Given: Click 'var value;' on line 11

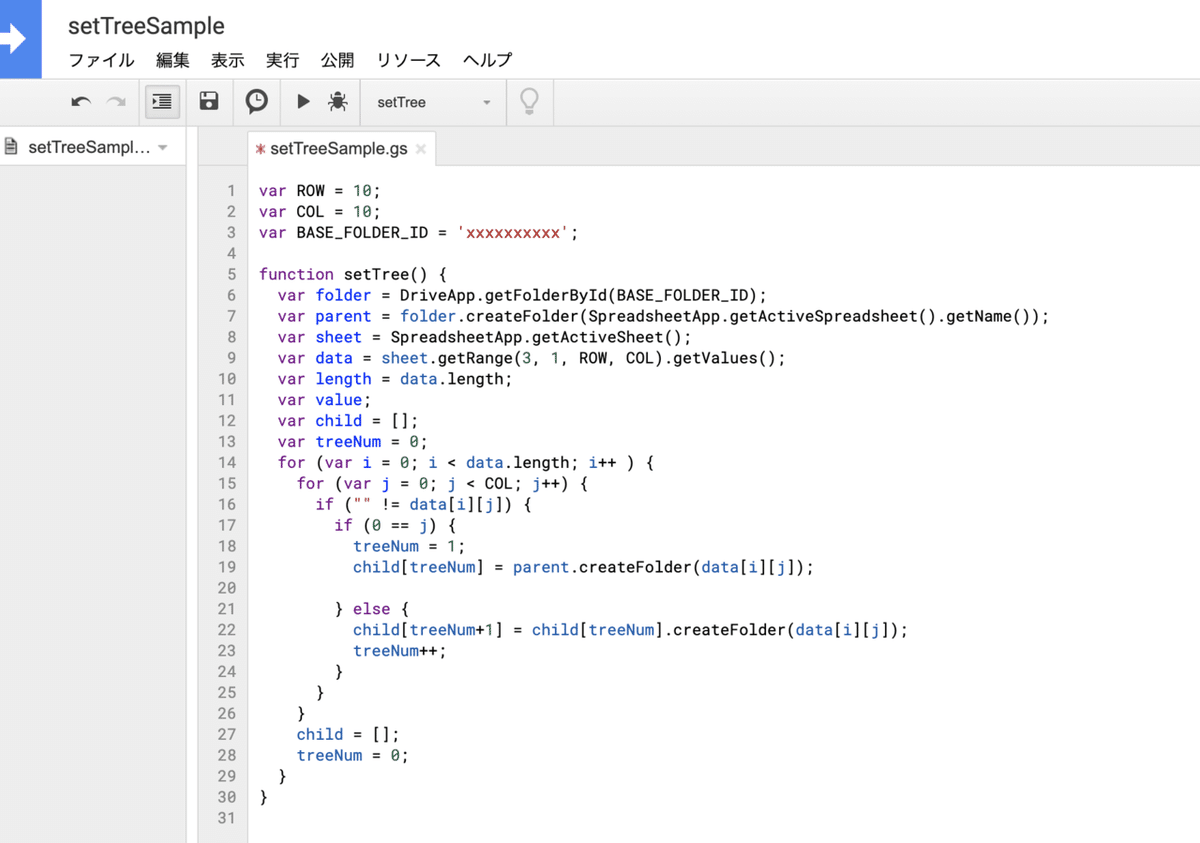Looking at the screenshot, I should (324, 400).
